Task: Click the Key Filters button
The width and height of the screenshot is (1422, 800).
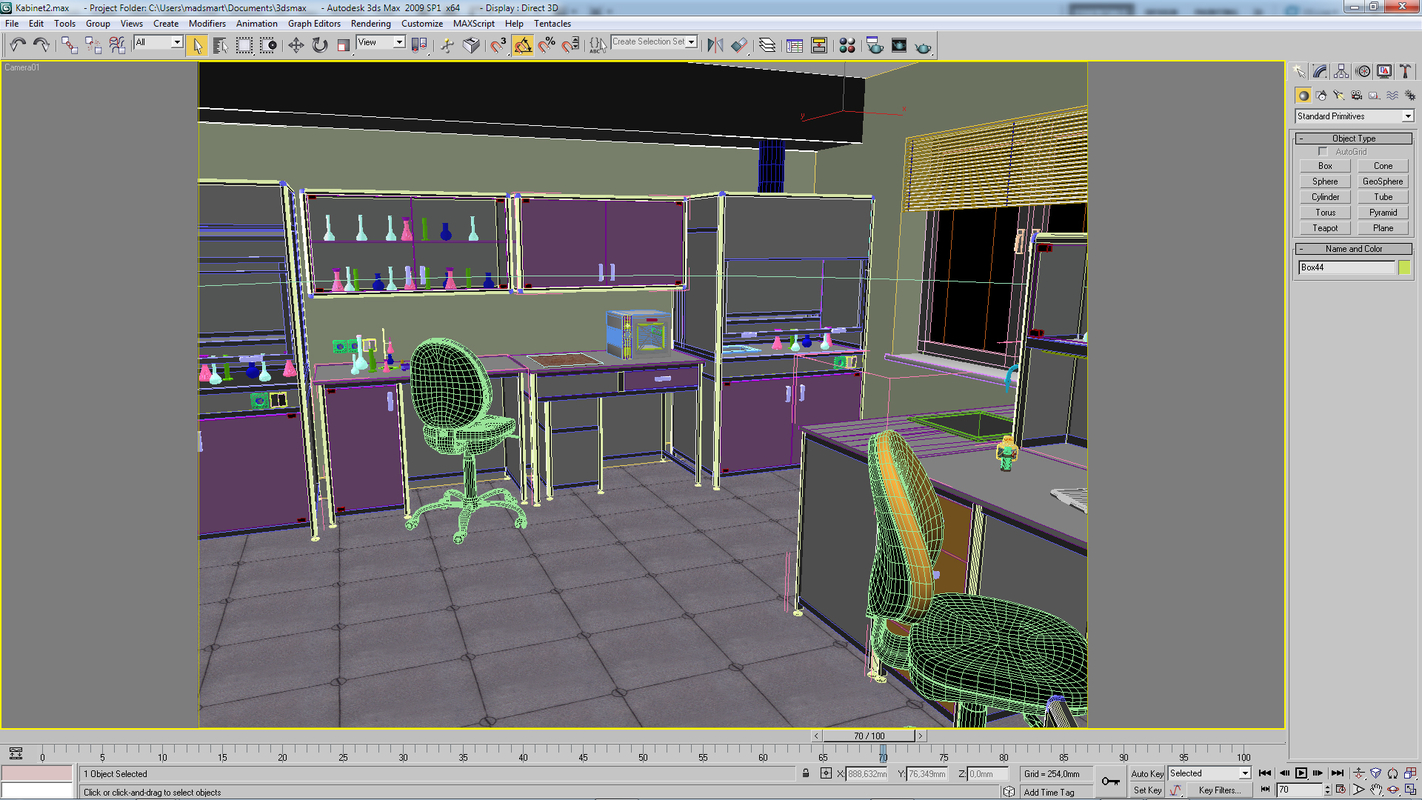Action: [x=1222, y=790]
